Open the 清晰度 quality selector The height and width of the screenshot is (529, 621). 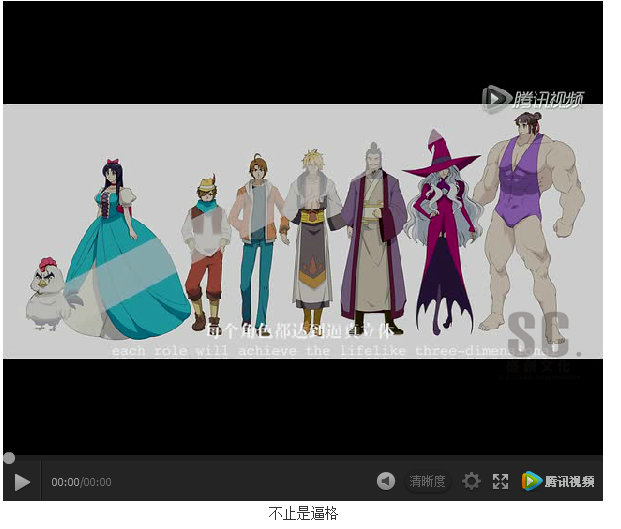(x=428, y=482)
